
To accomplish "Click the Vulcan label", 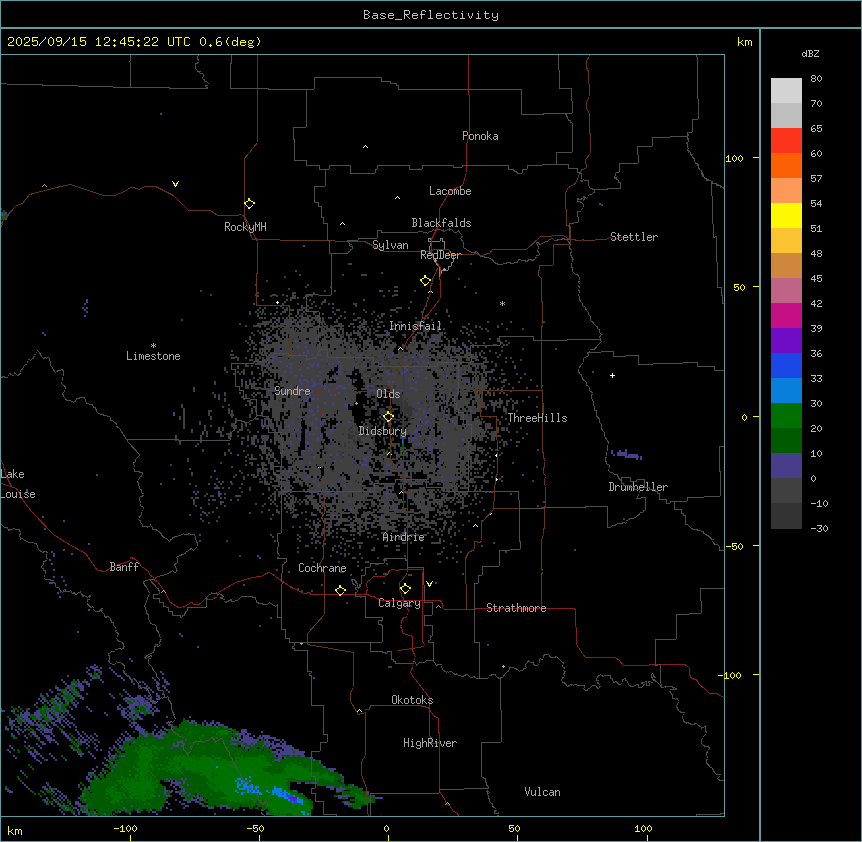I will click(542, 792).
